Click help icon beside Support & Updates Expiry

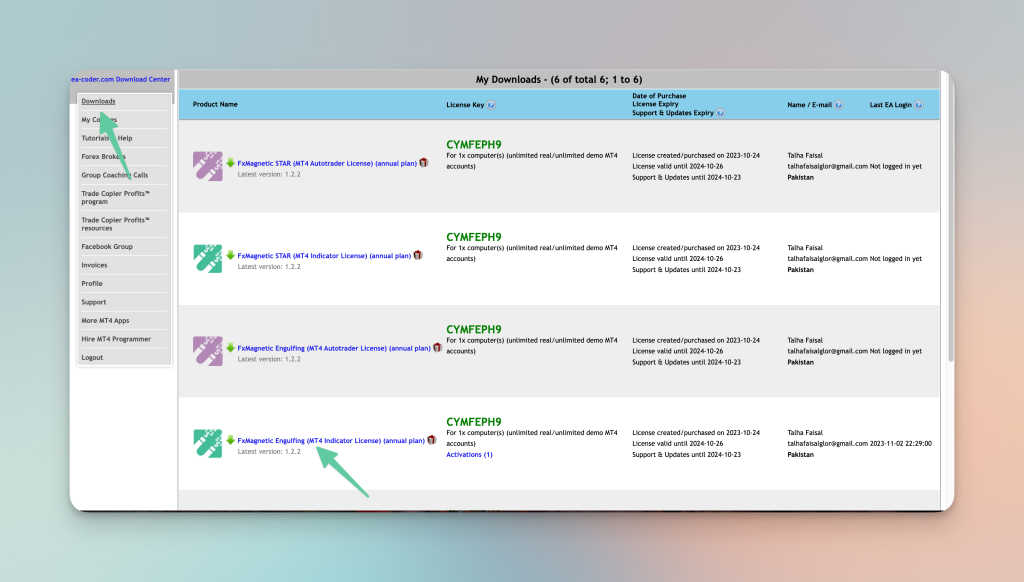point(720,113)
